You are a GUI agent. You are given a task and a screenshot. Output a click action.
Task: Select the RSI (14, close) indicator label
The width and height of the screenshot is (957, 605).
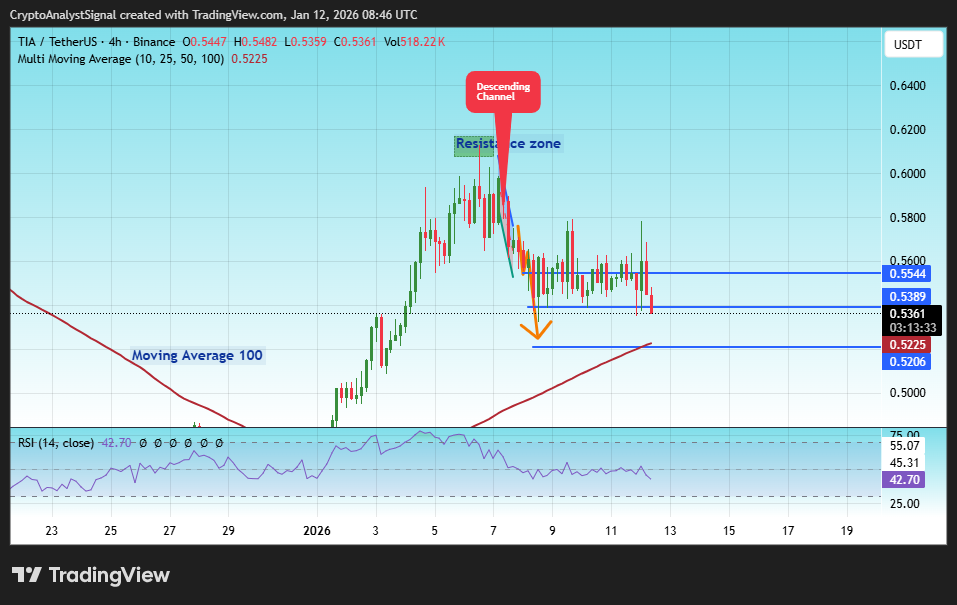[x=56, y=443]
